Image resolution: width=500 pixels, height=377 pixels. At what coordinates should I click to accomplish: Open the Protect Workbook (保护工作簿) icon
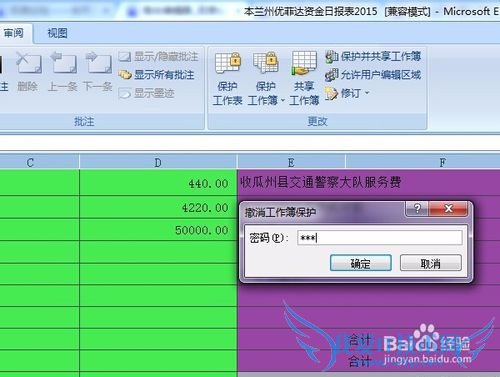point(266,78)
